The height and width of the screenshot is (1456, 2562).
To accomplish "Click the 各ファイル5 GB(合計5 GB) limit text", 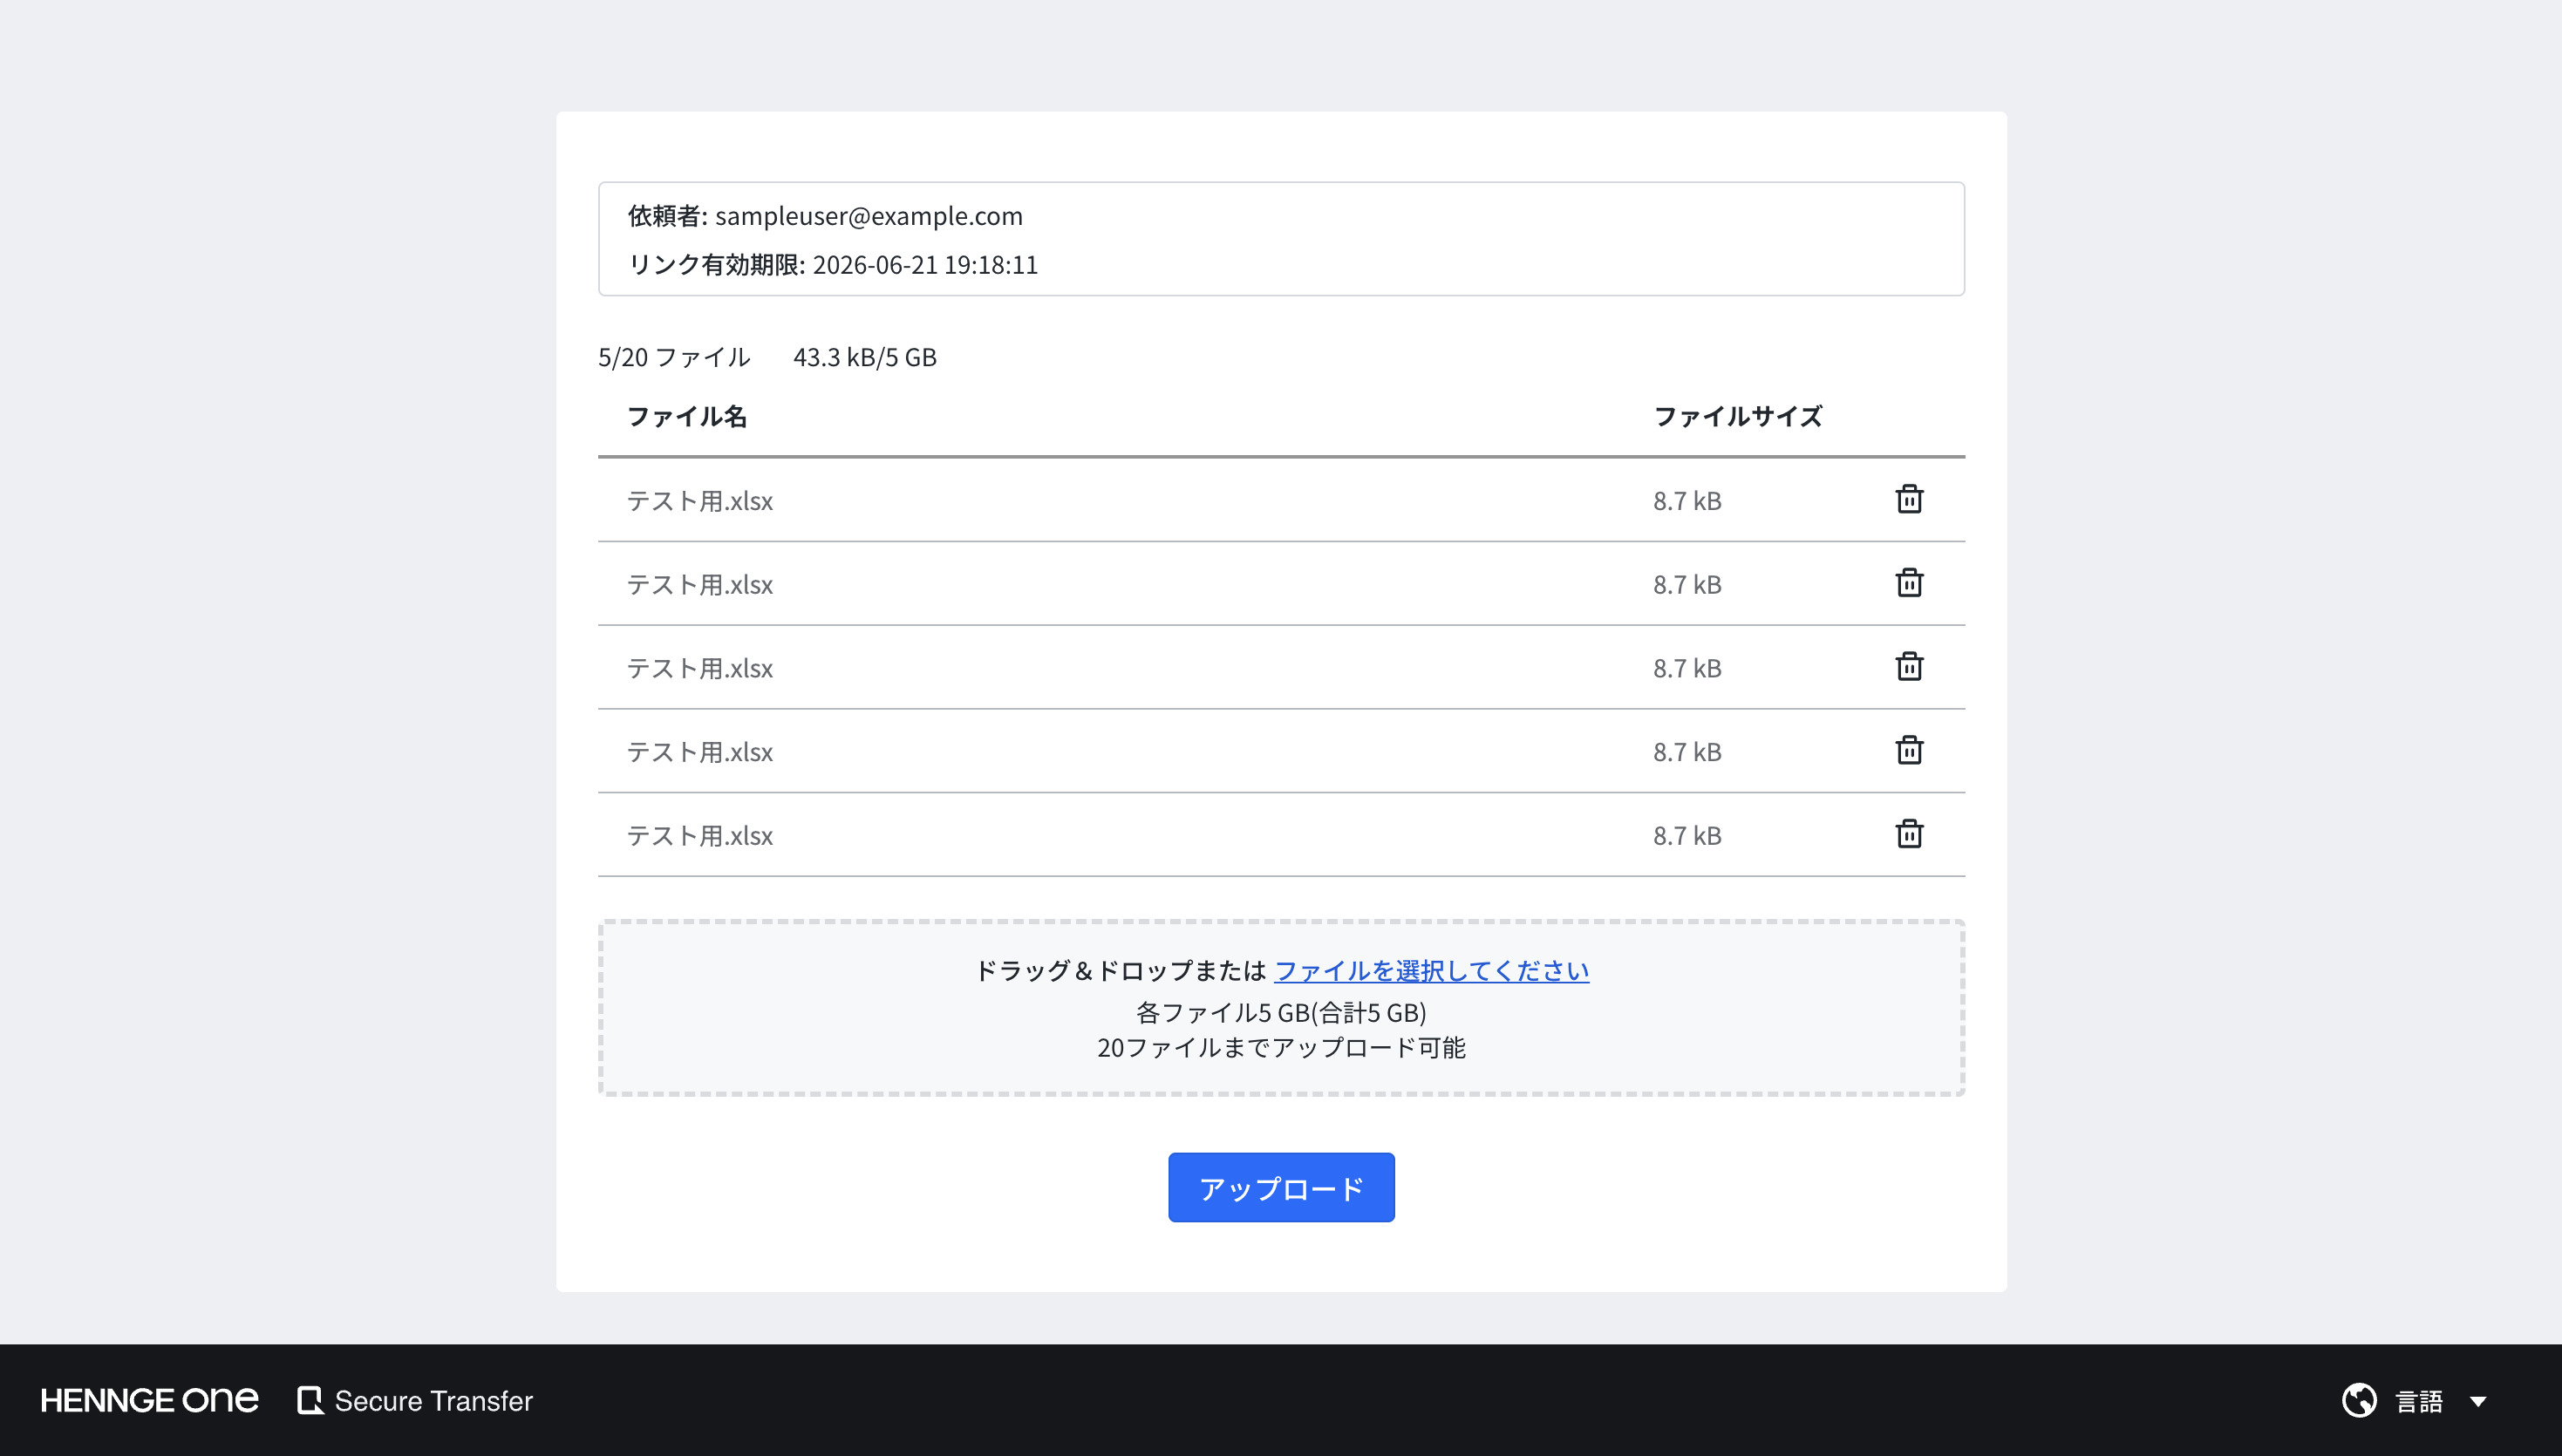I will [1281, 1012].
